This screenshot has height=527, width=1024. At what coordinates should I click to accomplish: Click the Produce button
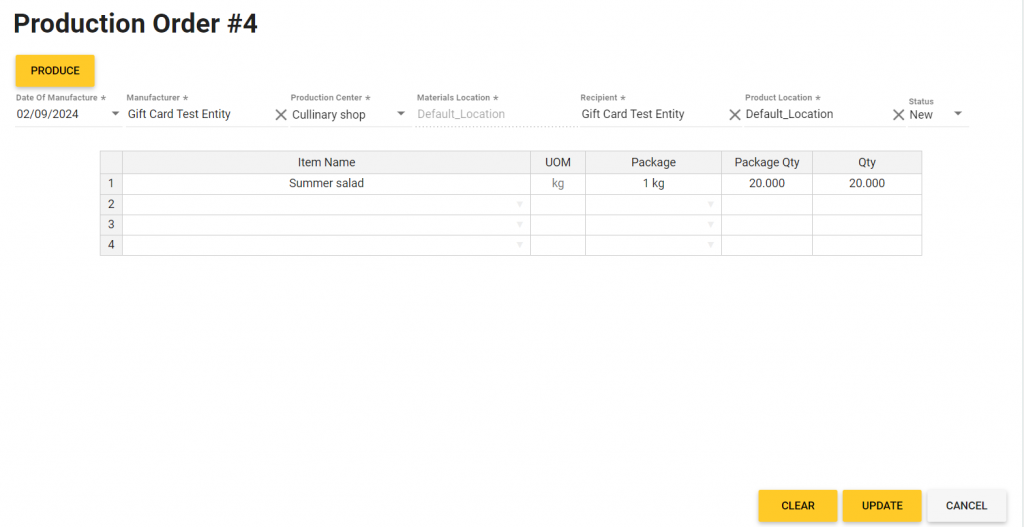pyautogui.click(x=55, y=71)
